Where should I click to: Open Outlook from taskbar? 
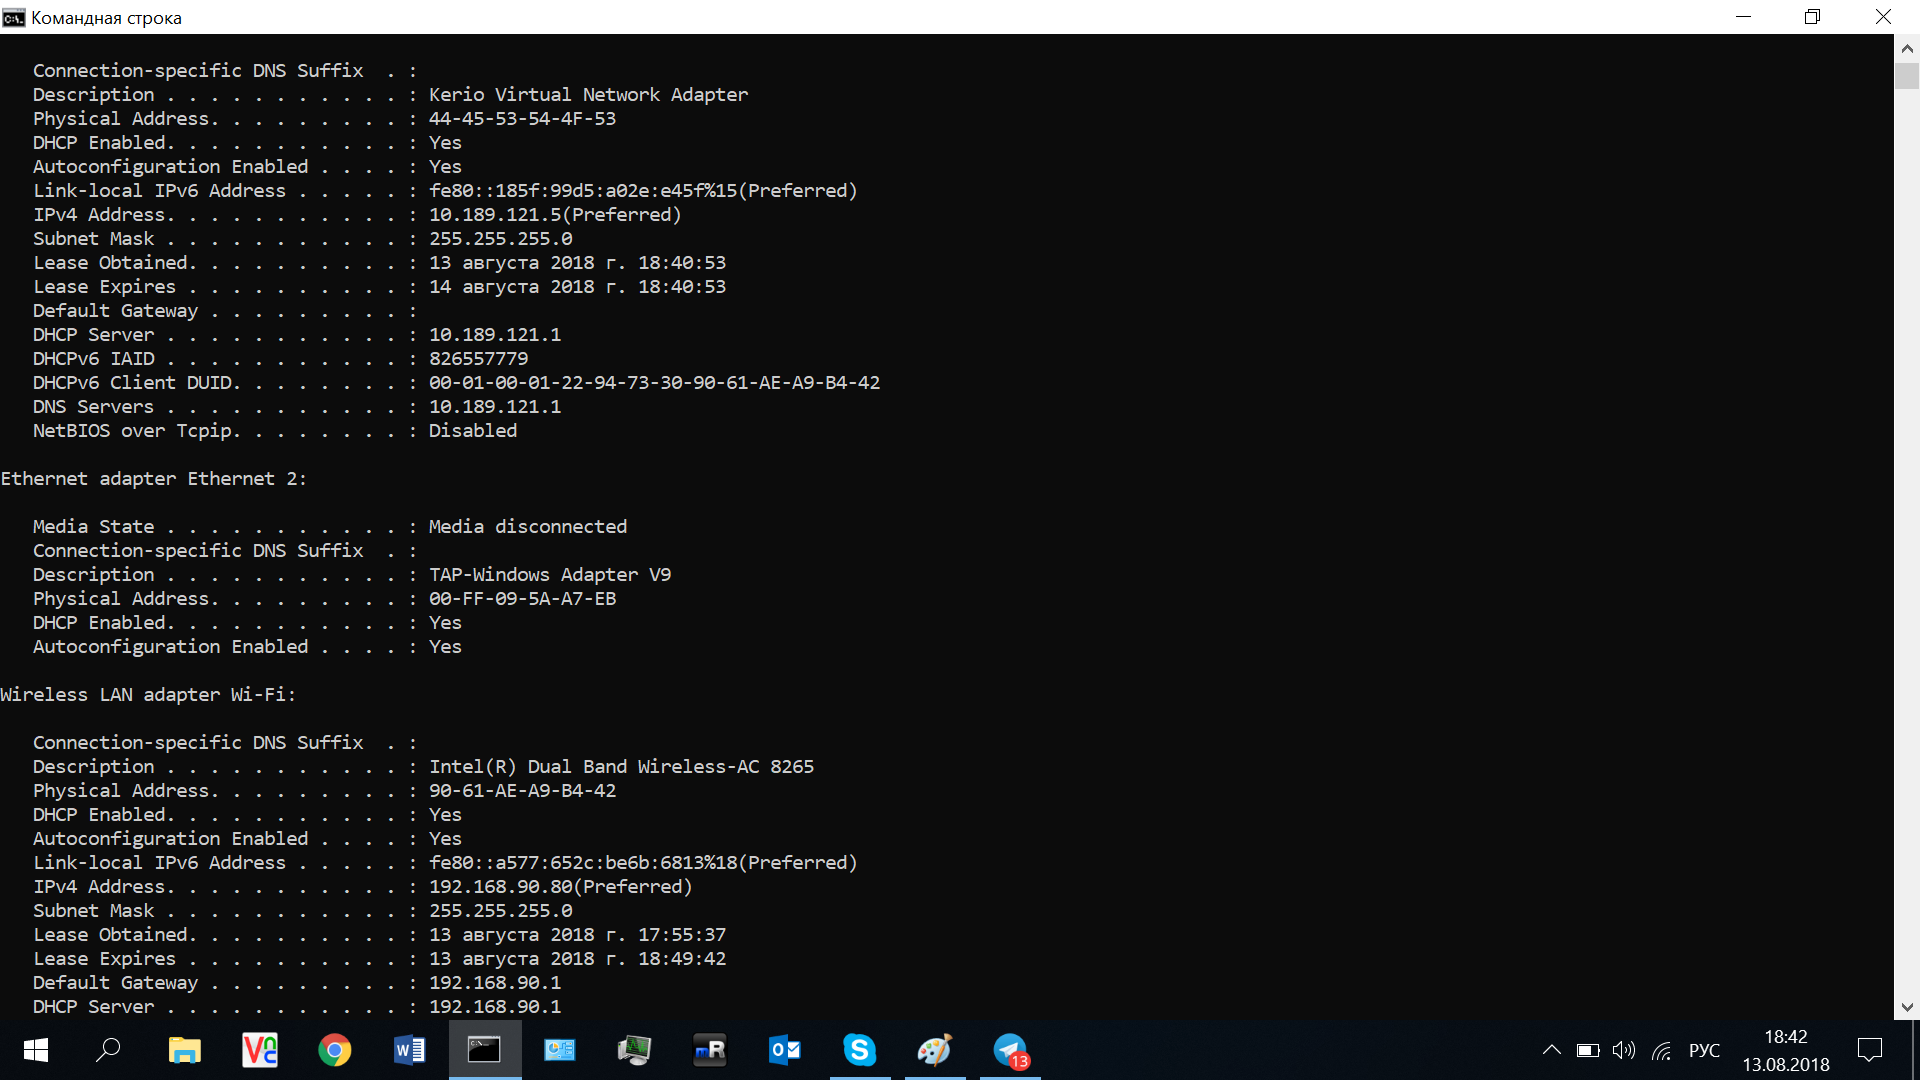click(785, 1050)
